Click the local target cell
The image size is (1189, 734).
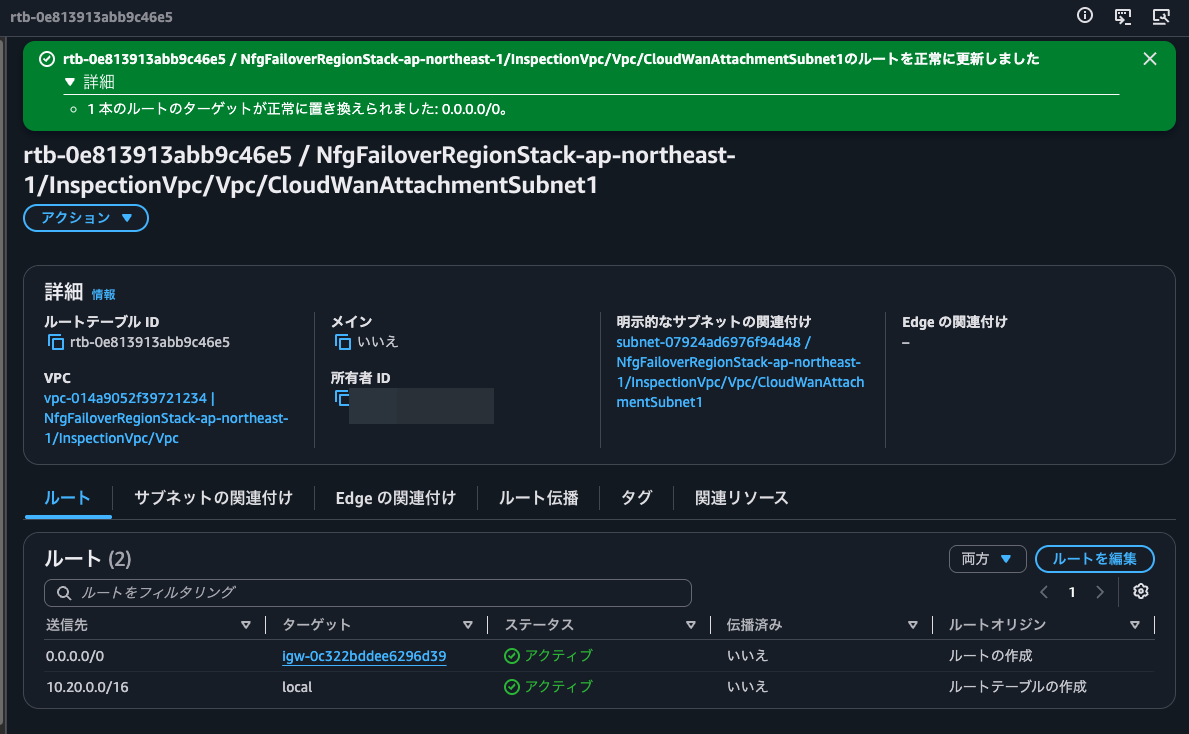coord(297,687)
